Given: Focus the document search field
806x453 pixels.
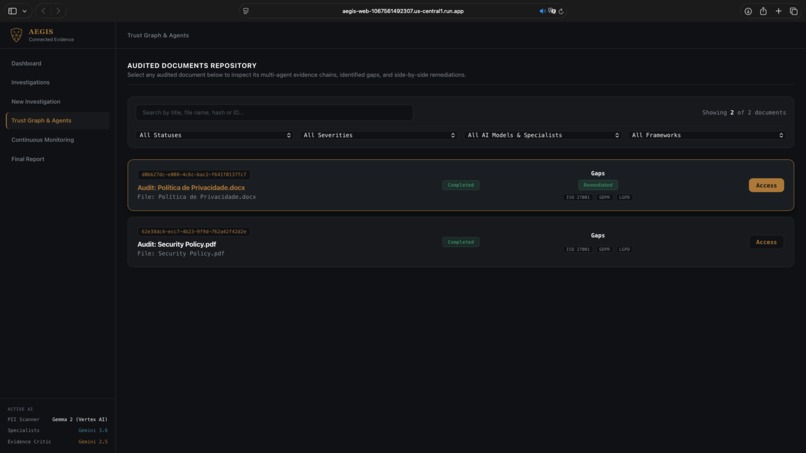Looking at the screenshot, I should pyautogui.click(x=274, y=113).
